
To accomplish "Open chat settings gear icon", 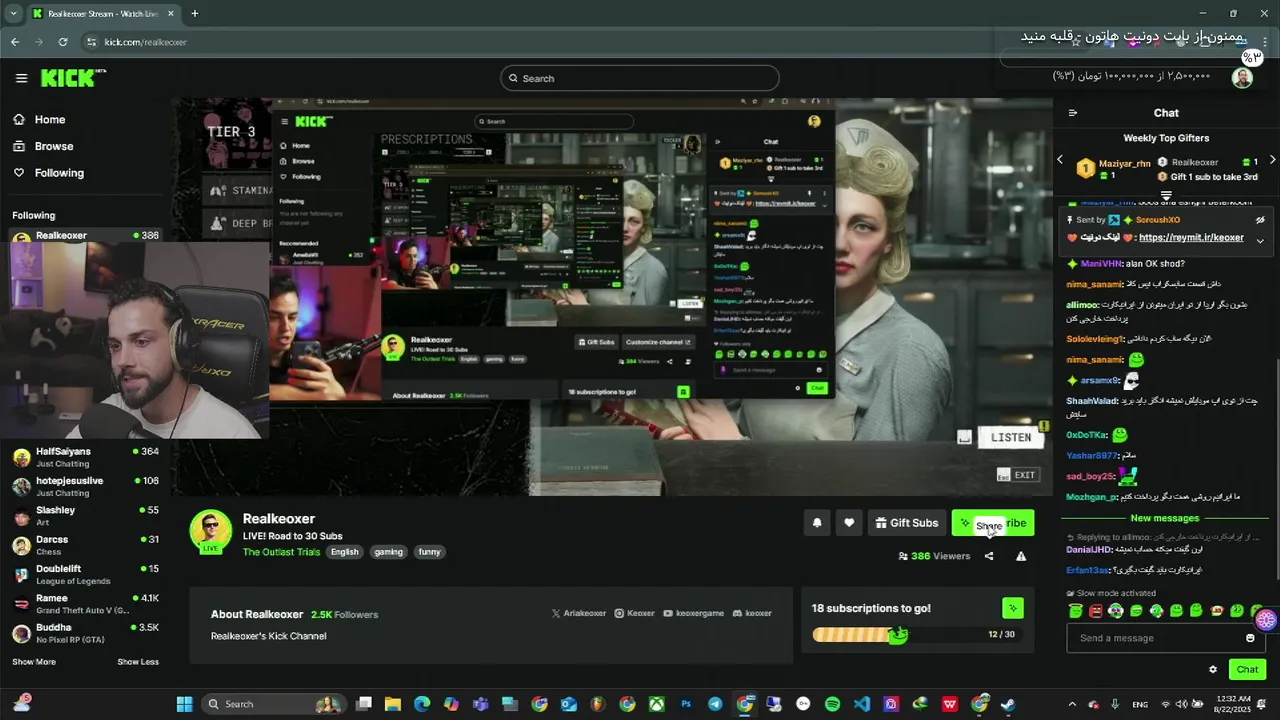I will pyautogui.click(x=1213, y=670).
